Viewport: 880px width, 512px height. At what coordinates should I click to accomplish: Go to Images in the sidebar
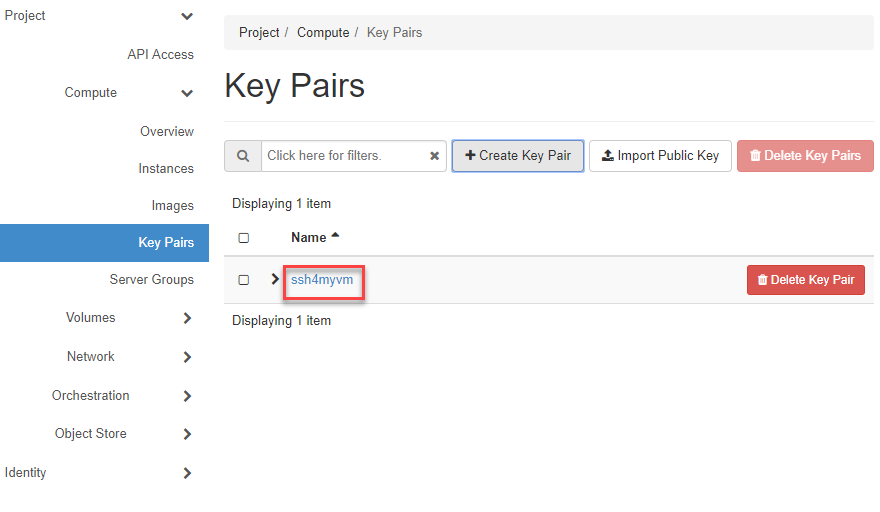click(172, 206)
